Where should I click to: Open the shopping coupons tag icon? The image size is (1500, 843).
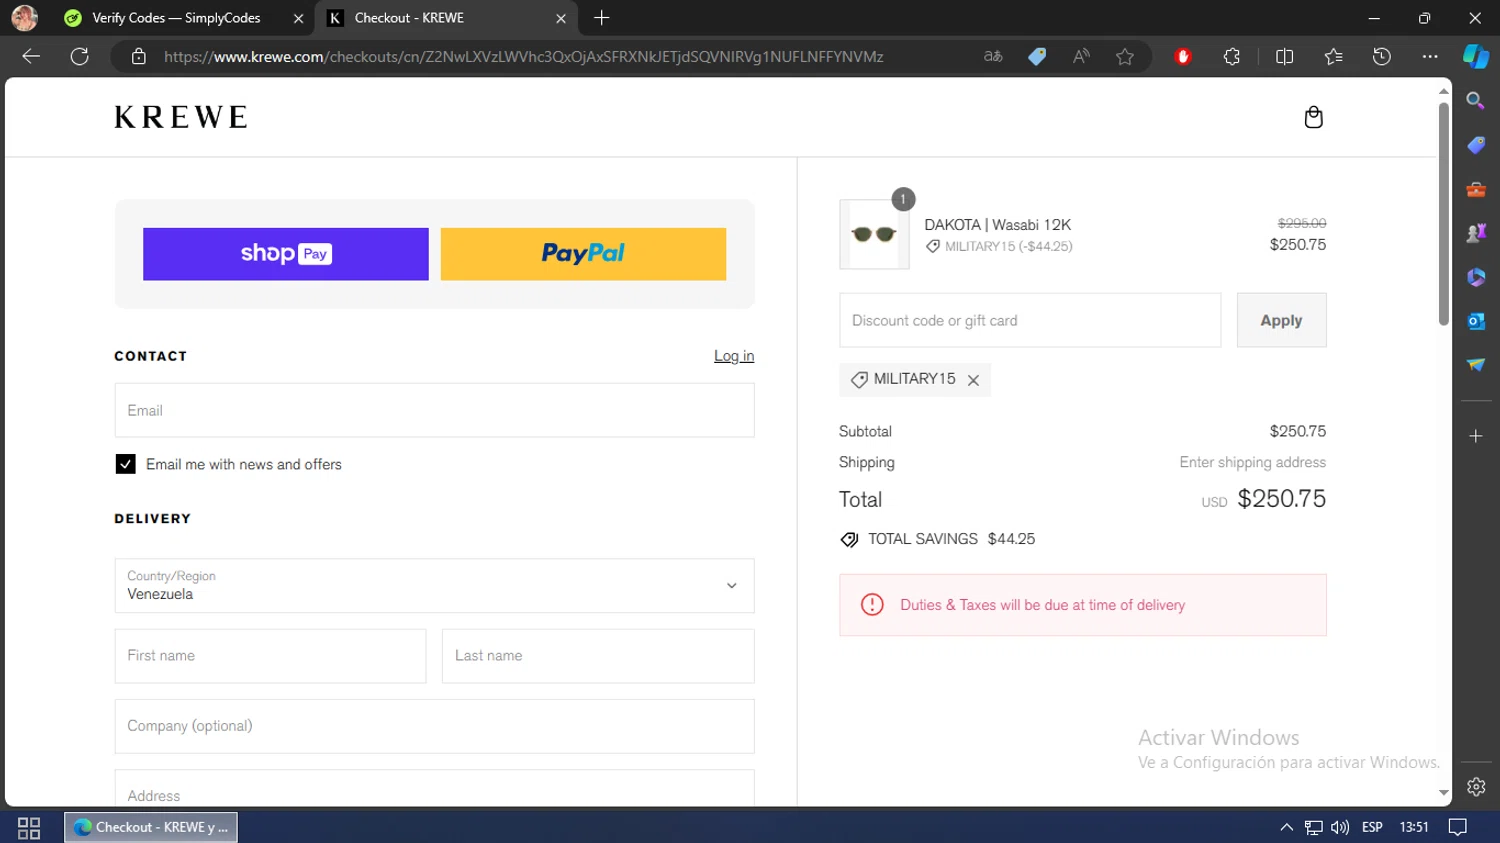1037,57
